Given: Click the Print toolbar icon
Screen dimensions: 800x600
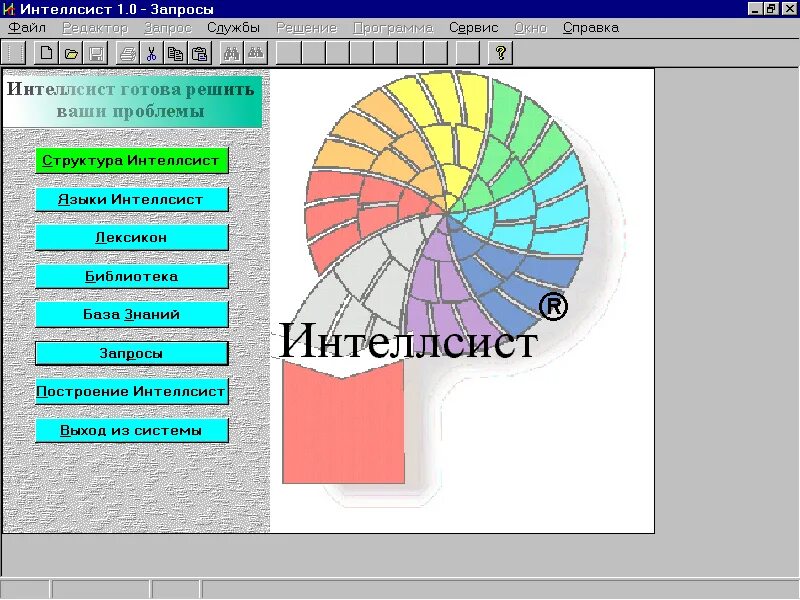Looking at the screenshot, I should 128,53.
